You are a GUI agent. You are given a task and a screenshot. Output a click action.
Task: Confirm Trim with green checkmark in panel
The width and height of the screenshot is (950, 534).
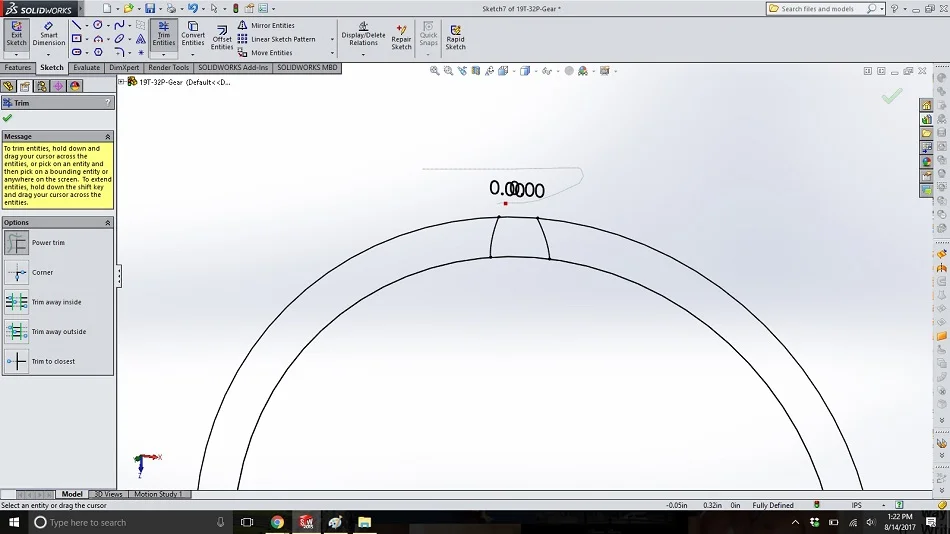(7, 118)
